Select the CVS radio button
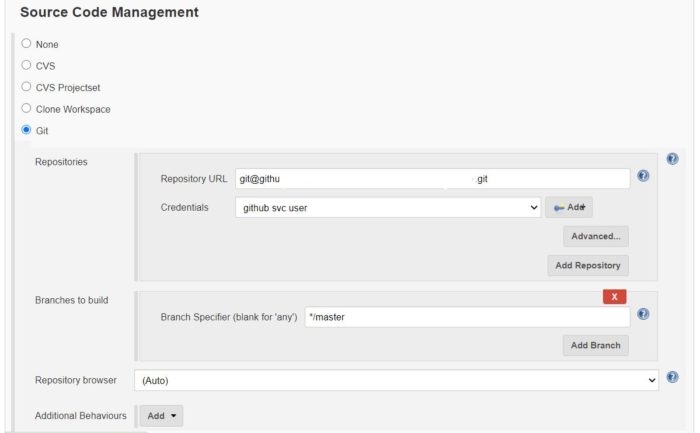The width and height of the screenshot is (700, 433). tap(26, 65)
